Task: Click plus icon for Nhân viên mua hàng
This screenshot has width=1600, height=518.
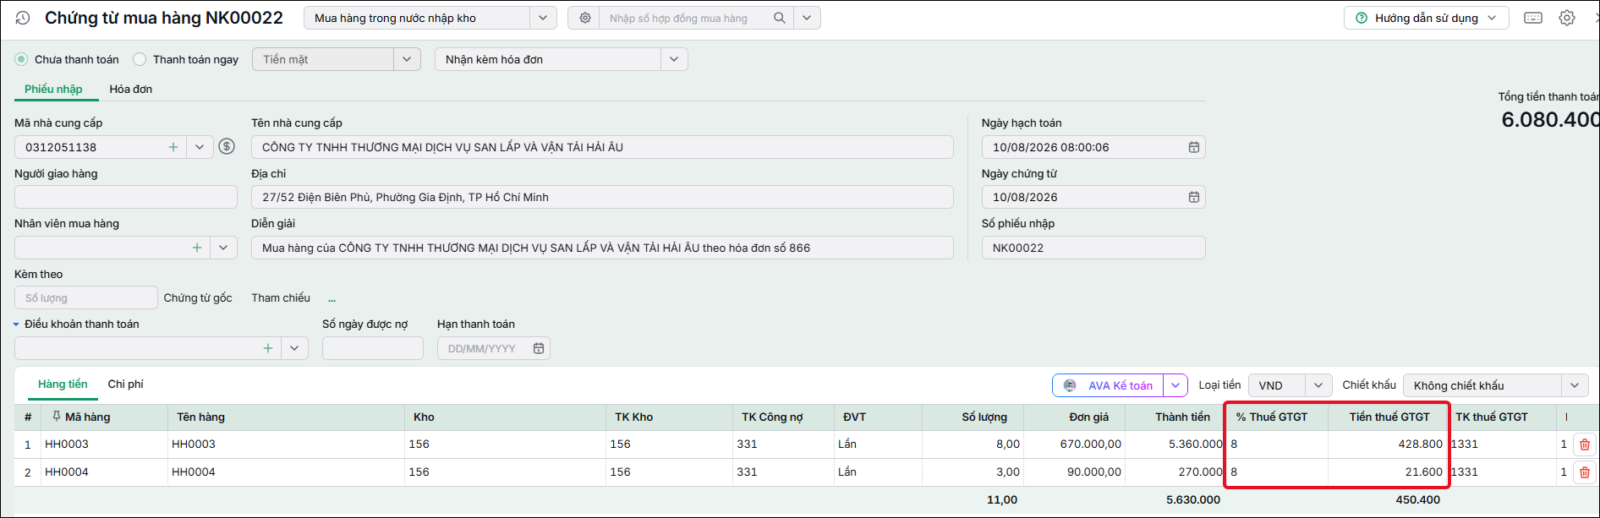Action: point(197,247)
